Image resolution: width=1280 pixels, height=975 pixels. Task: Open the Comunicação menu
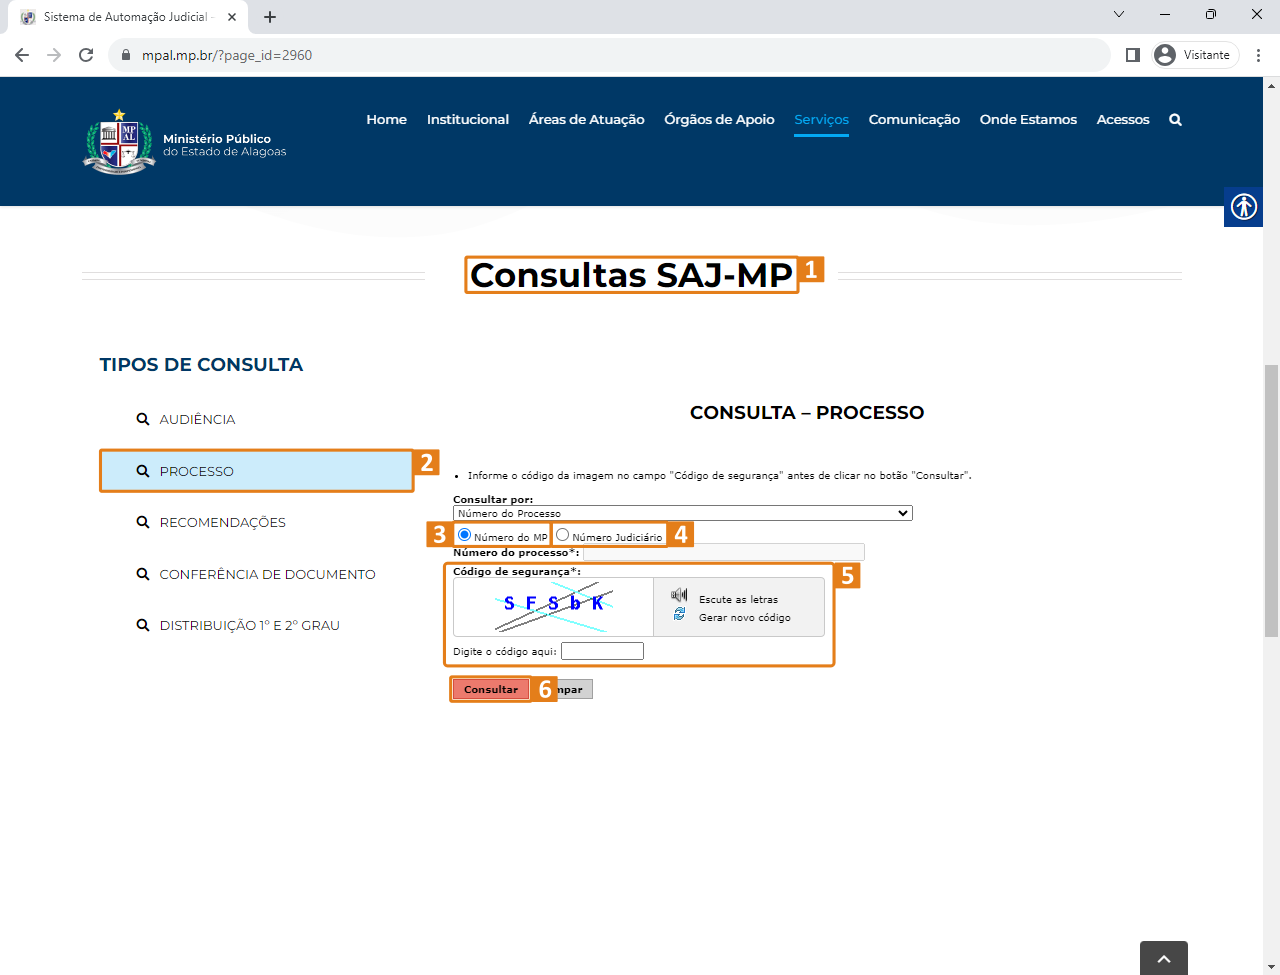[x=914, y=120]
